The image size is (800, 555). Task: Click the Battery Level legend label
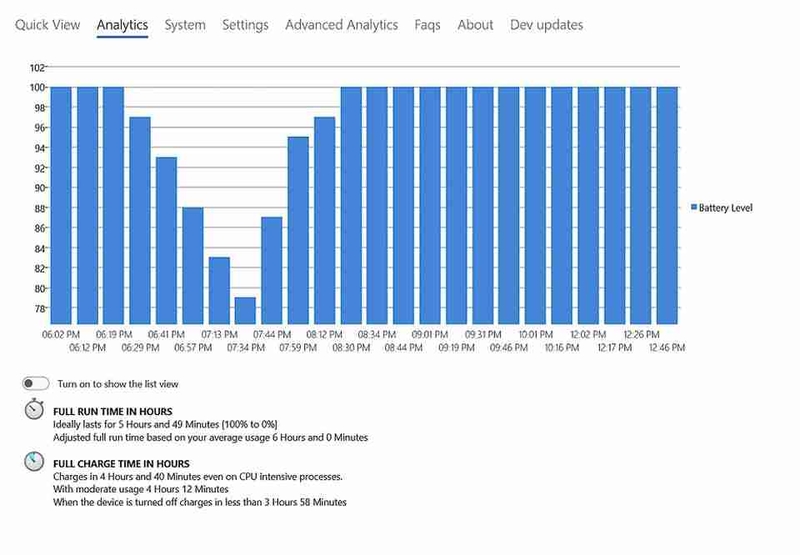pyautogui.click(x=726, y=208)
